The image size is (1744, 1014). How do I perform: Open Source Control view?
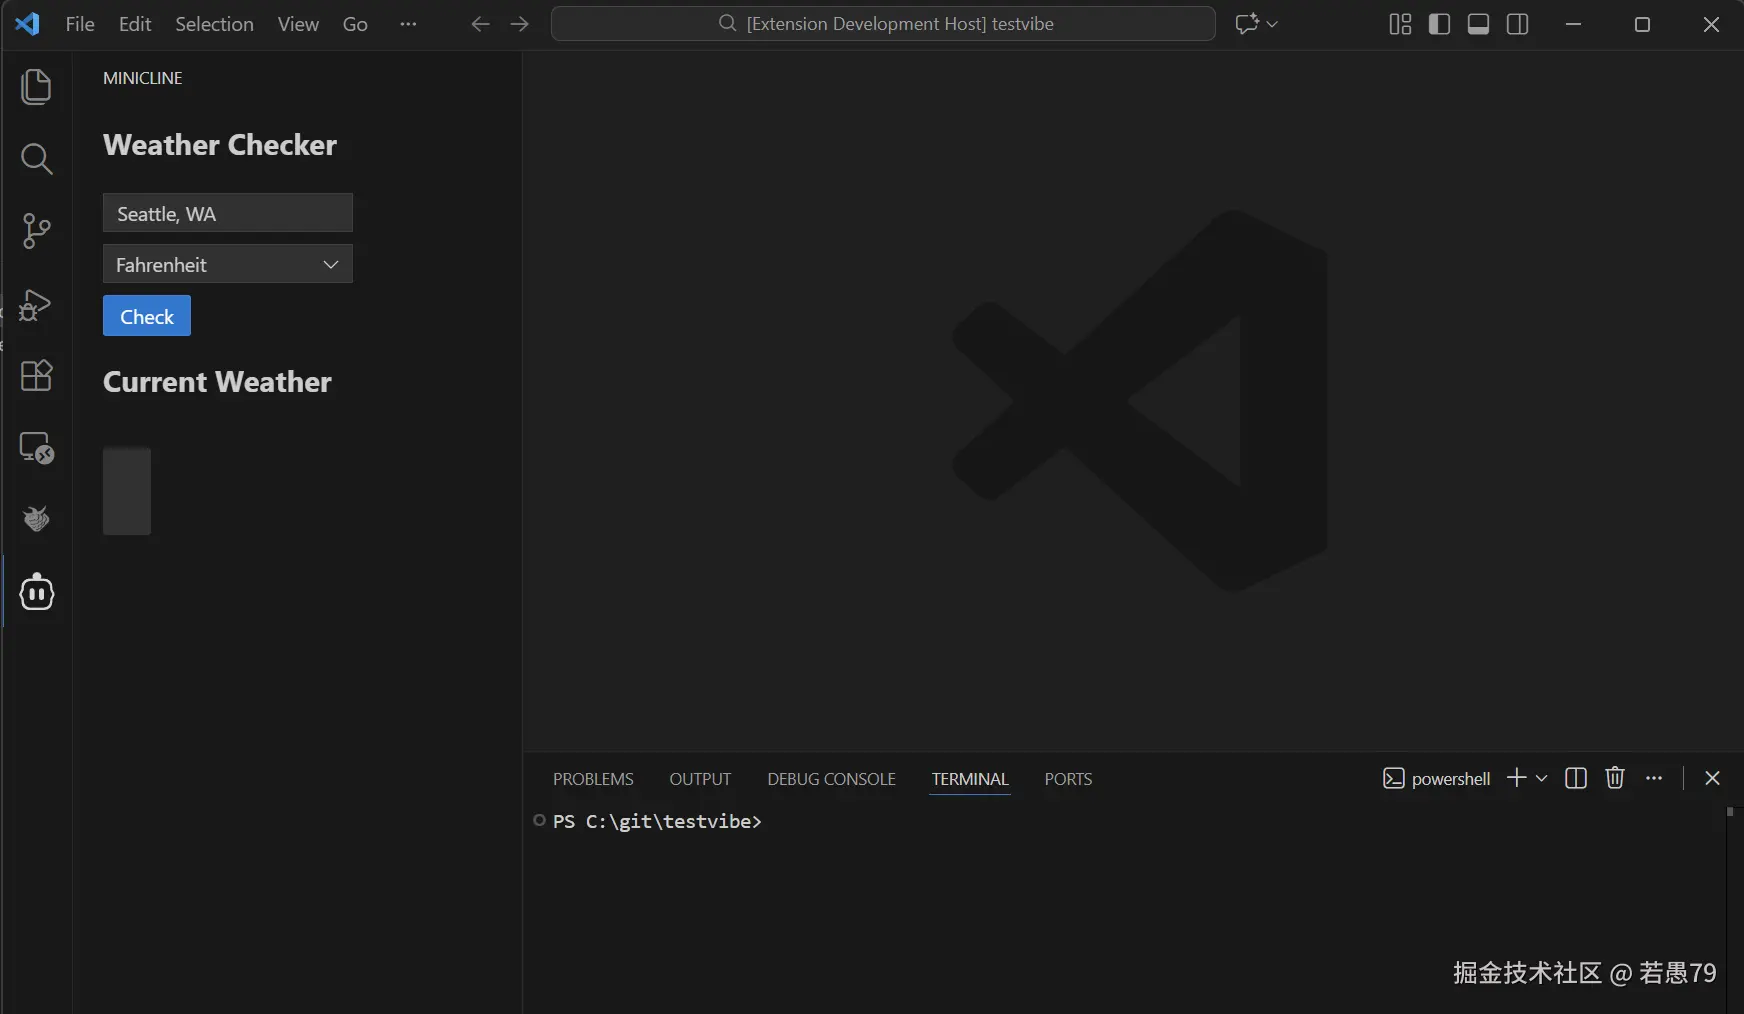click(36, 231)
